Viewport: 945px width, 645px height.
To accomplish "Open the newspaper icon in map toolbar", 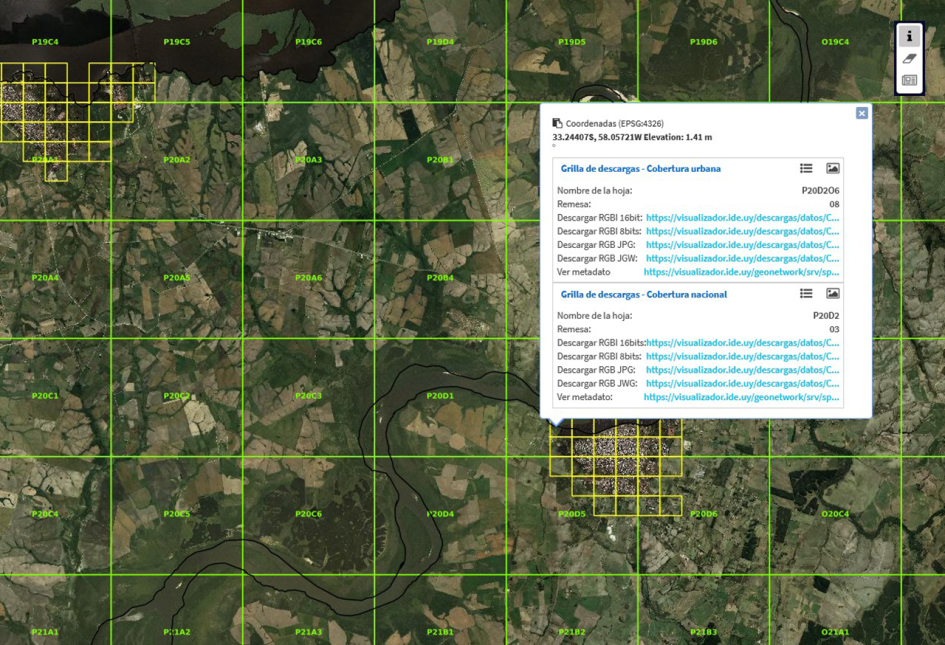I will coord(909,80).
